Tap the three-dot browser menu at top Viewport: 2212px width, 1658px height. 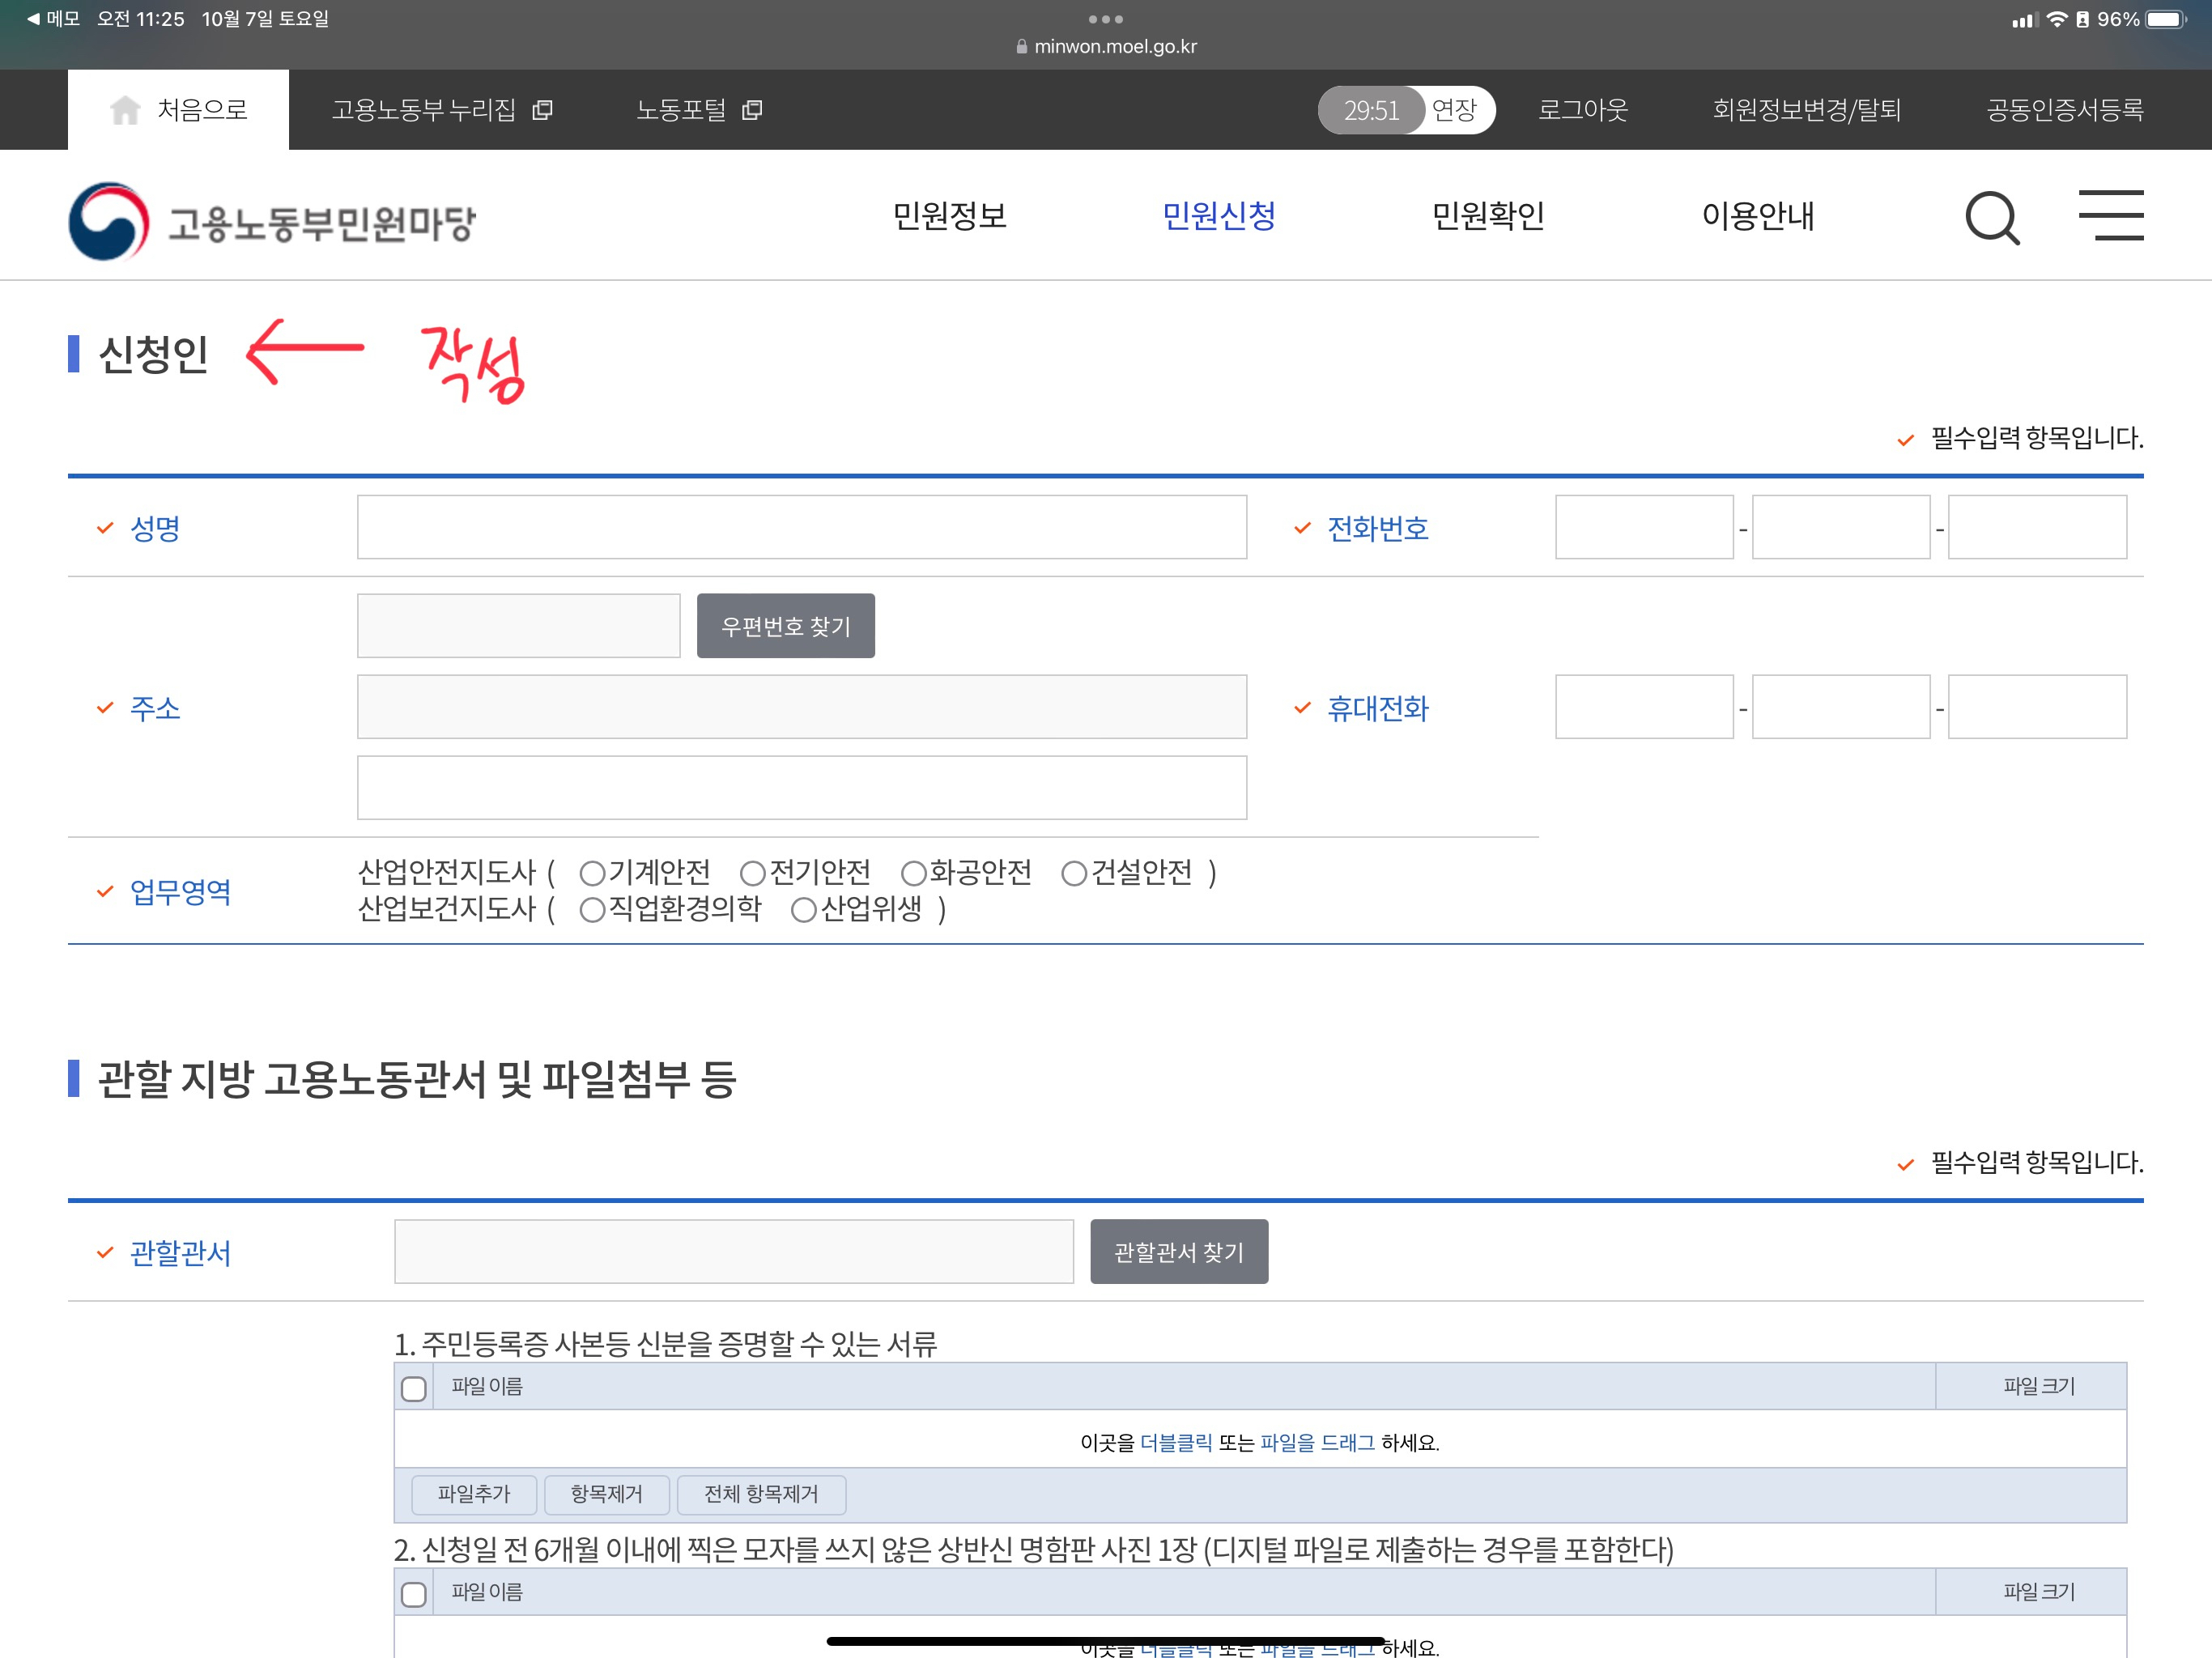[1105, 19]
